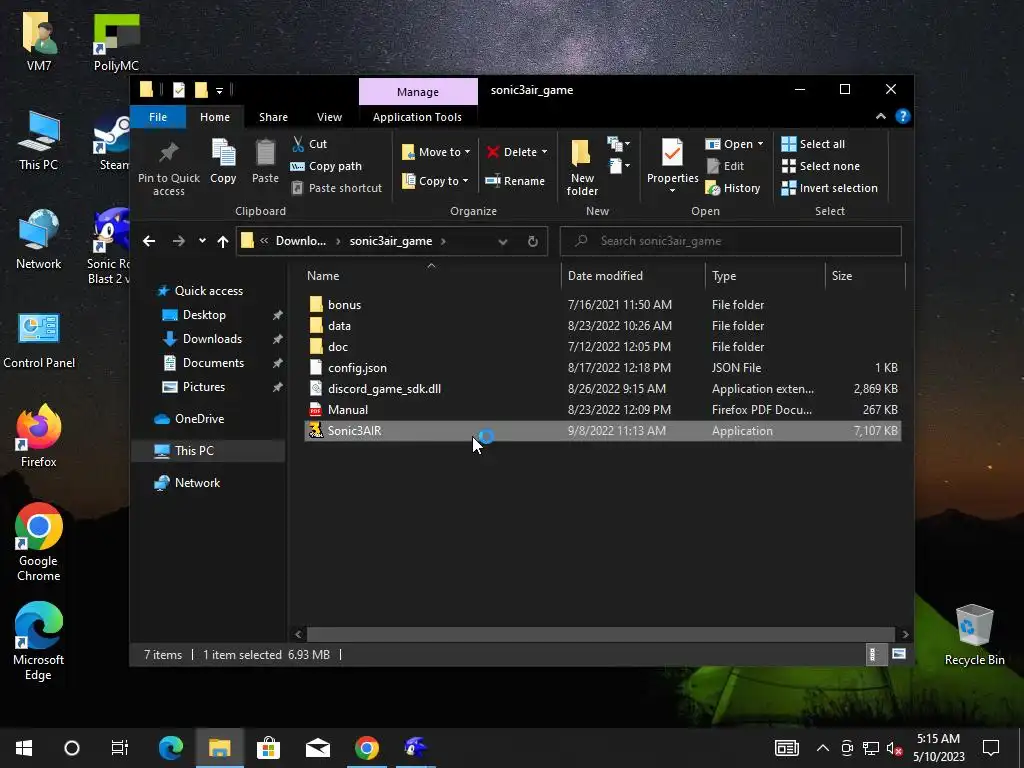Click the Paste icon in ribbon

click(265, 161)
